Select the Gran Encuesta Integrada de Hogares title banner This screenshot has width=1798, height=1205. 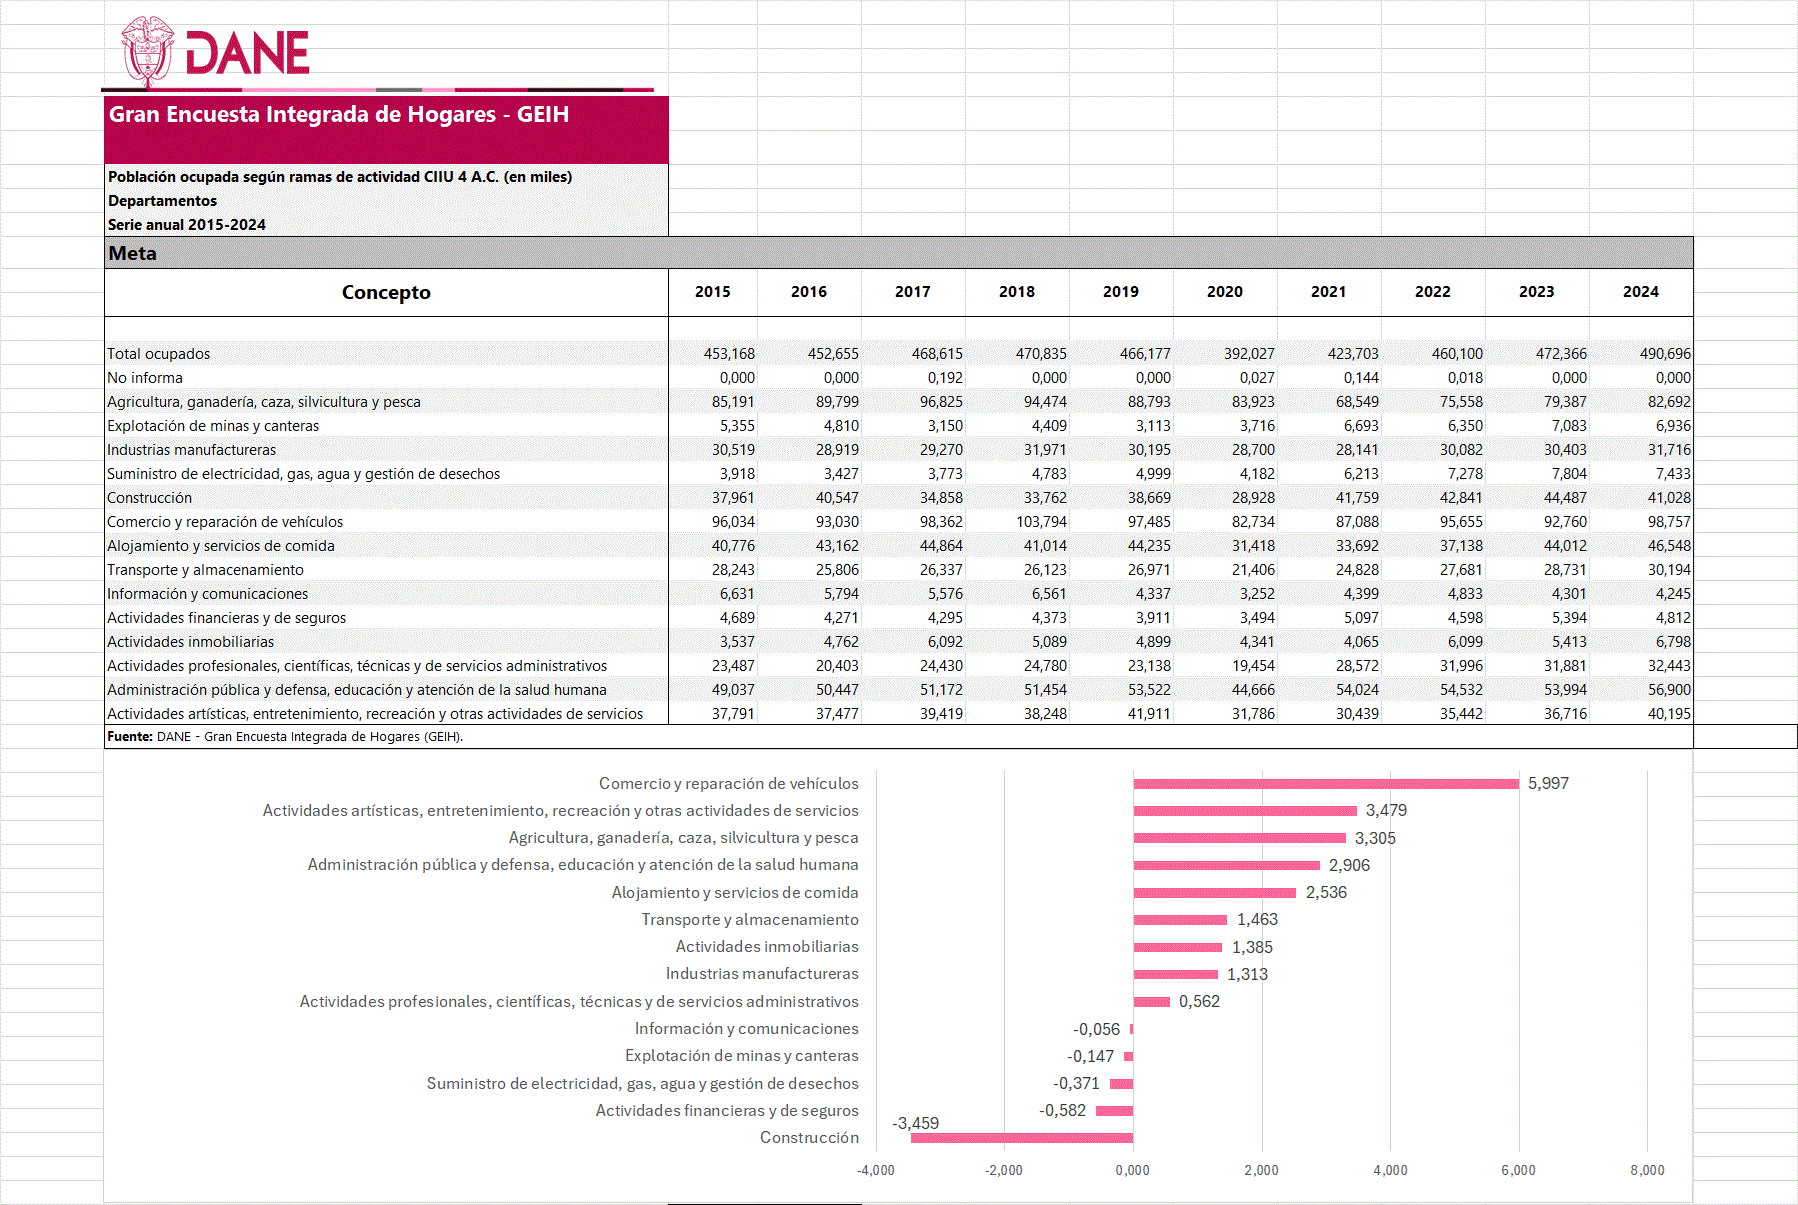pyautogui.click(x=386, y=128)
